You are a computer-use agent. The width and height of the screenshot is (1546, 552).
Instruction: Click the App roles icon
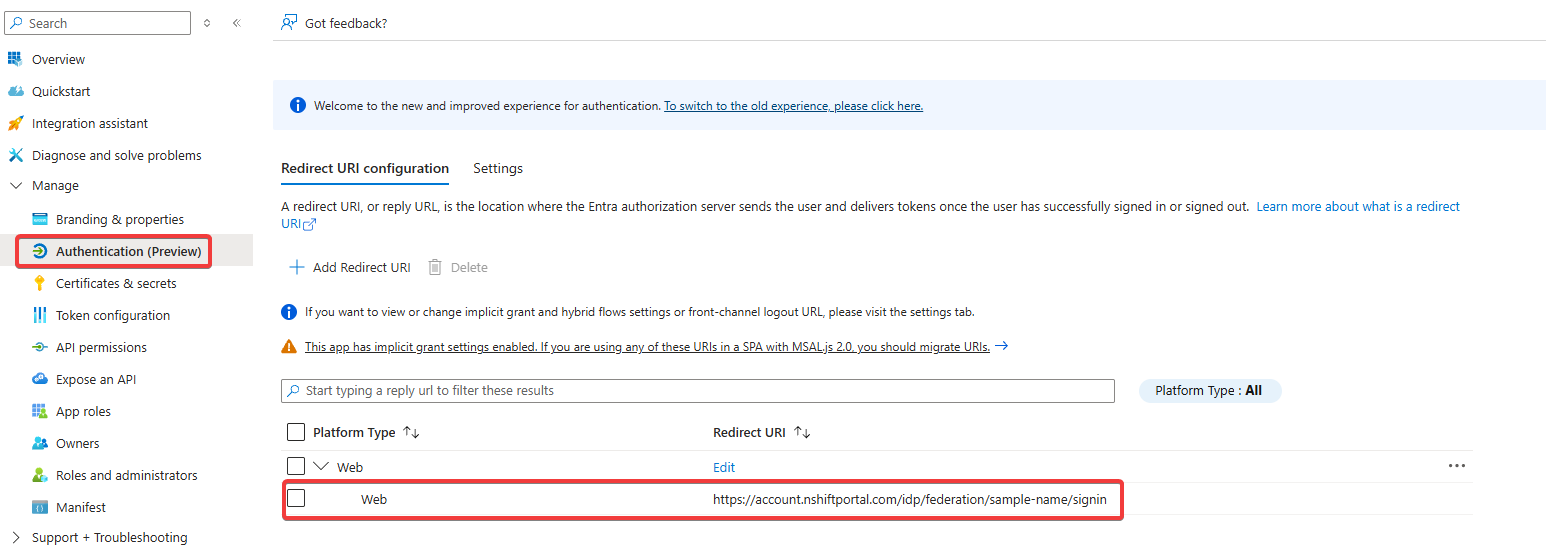pos(40,411)
